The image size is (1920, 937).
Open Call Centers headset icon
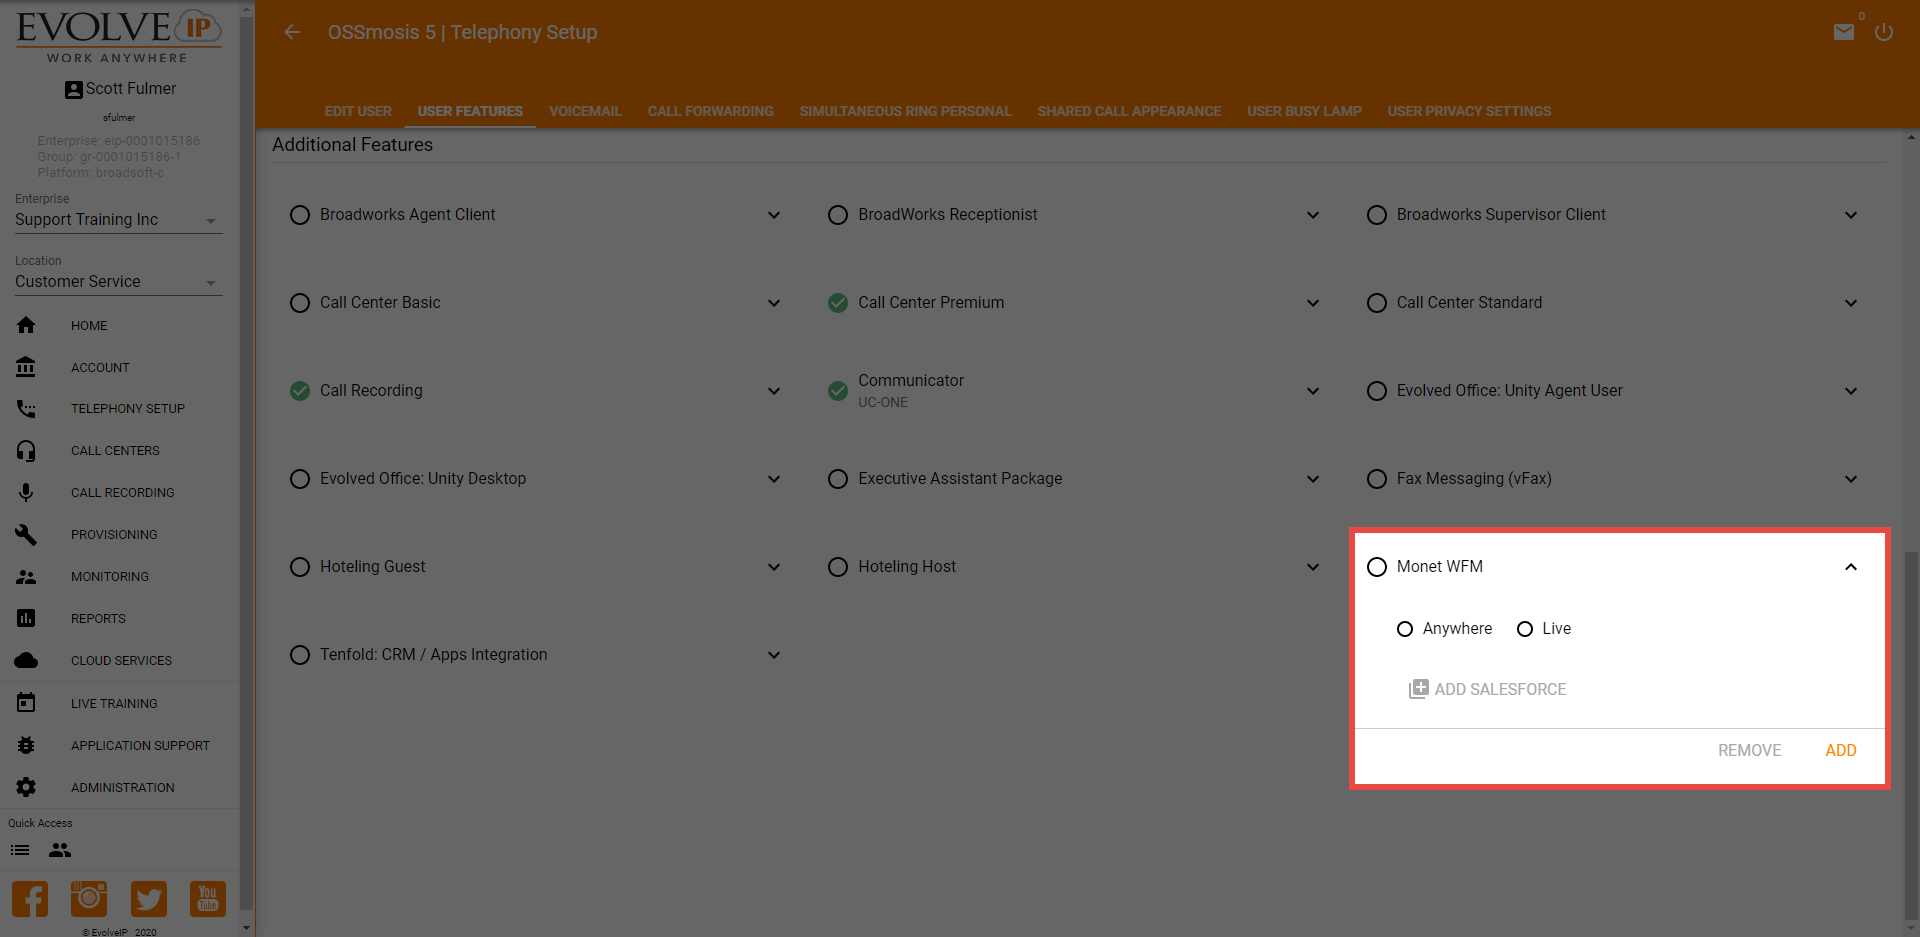(26, 451)
